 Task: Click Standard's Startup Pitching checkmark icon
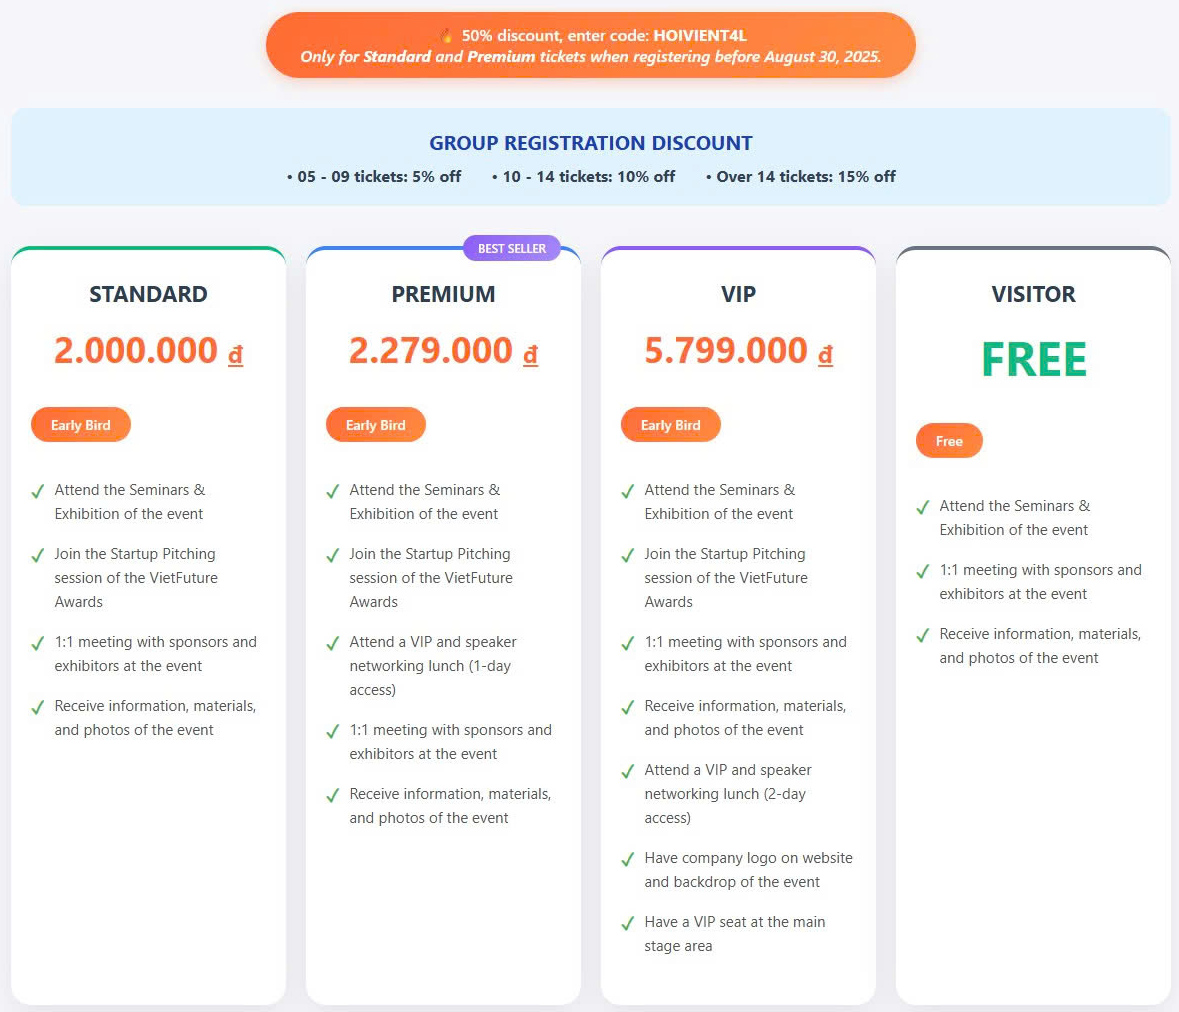[38, 556]
